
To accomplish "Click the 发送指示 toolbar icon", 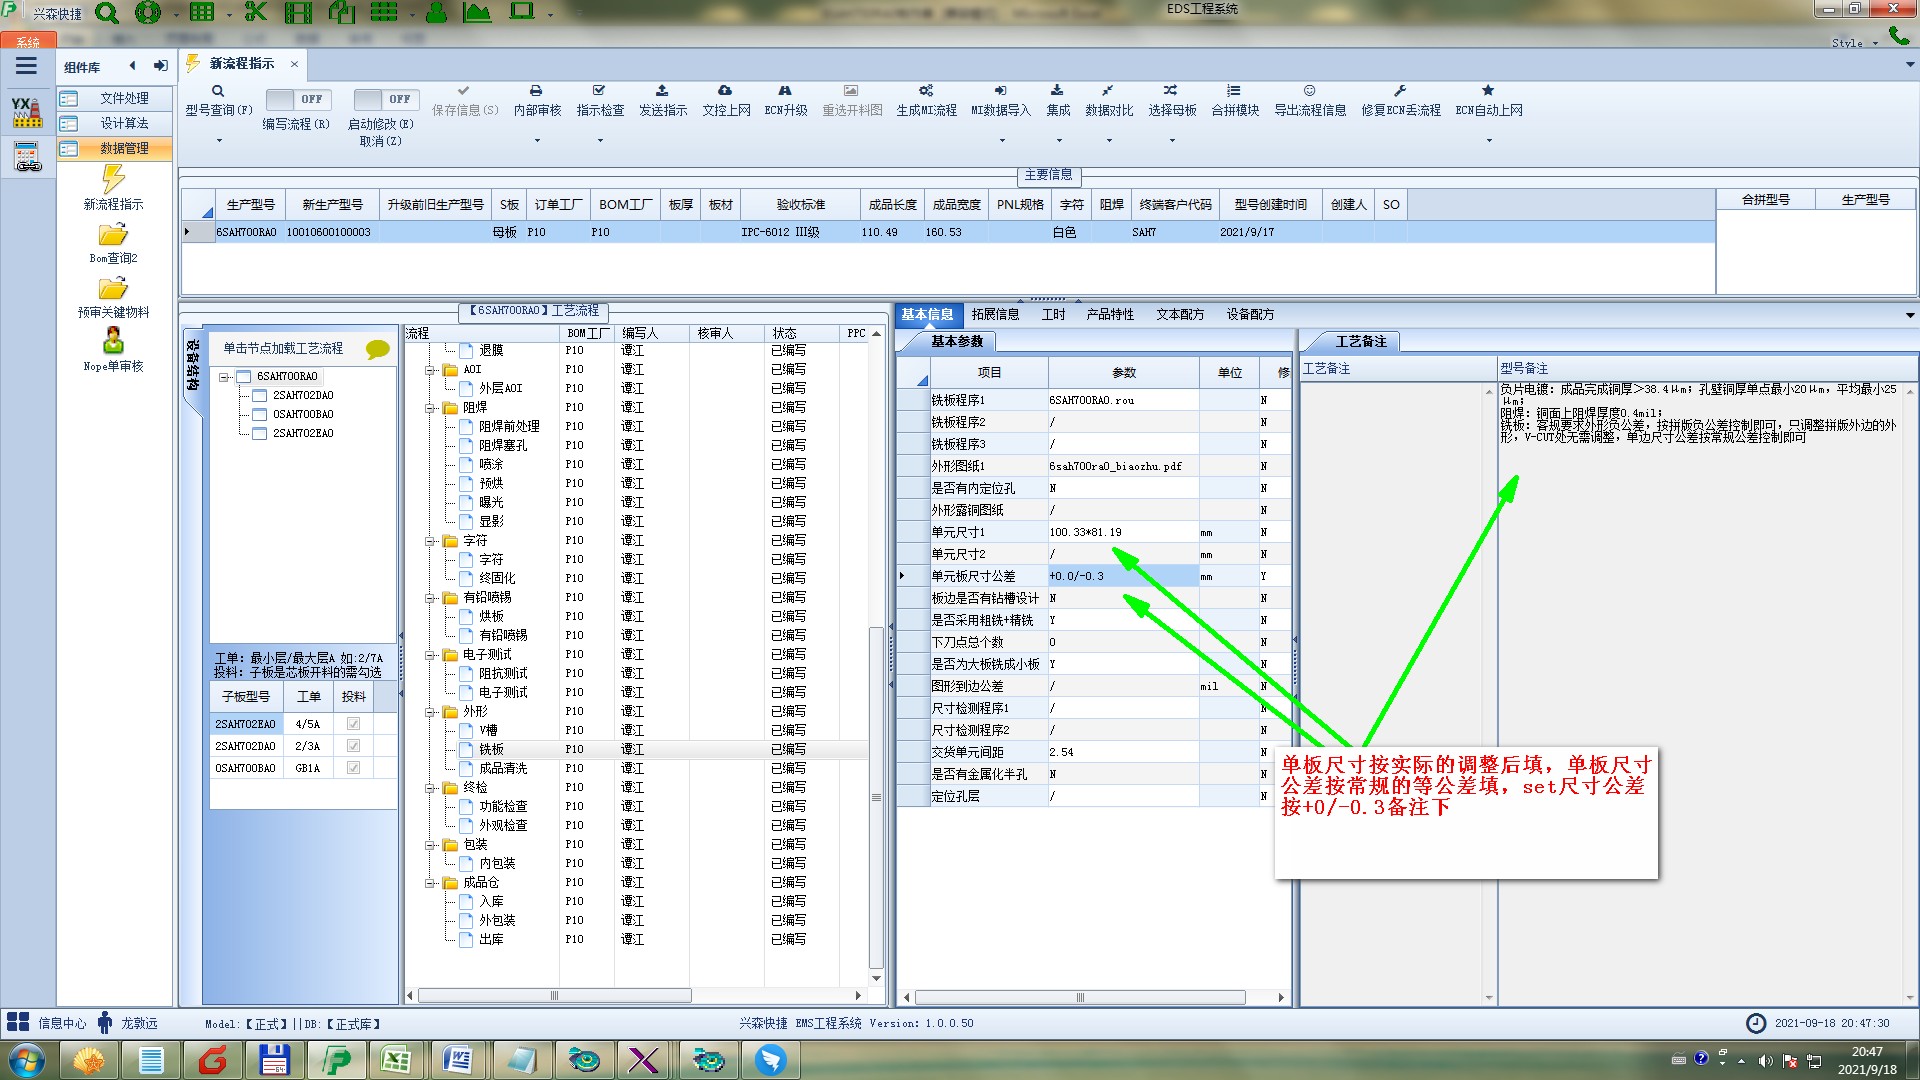I will point(662,91).
